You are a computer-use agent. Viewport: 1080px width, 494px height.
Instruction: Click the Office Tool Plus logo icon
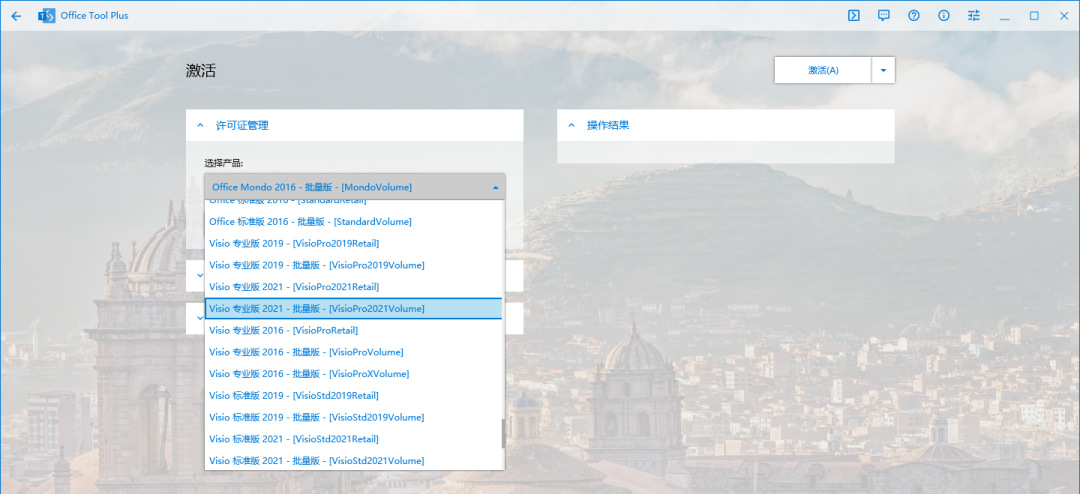[x=46, y=16]
